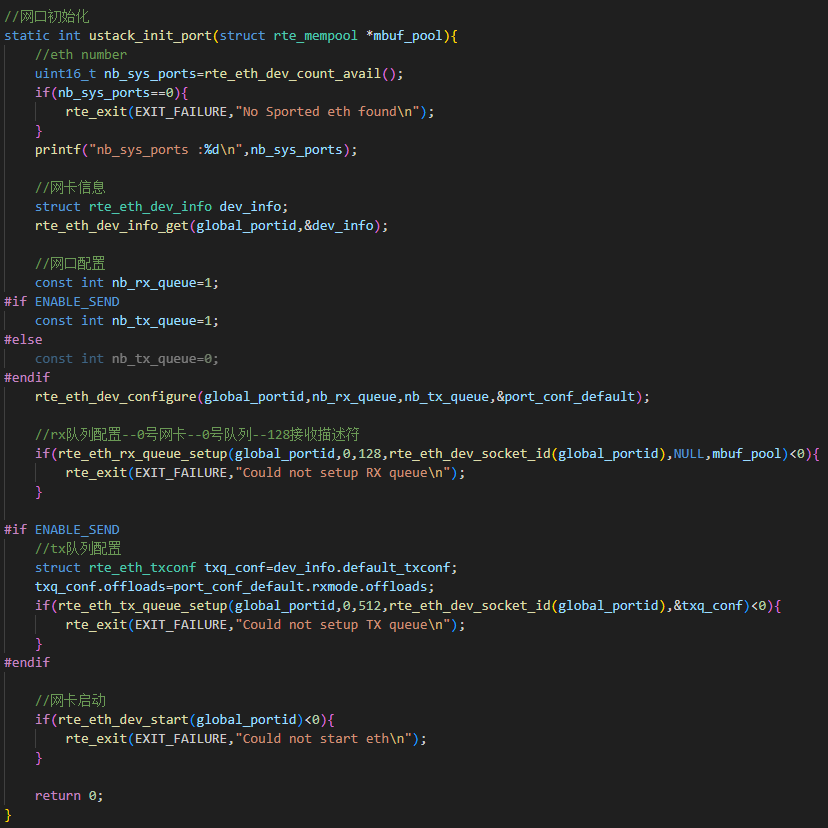
Task: Click the comment "//网卡信息"
Action: coord(70,187)
